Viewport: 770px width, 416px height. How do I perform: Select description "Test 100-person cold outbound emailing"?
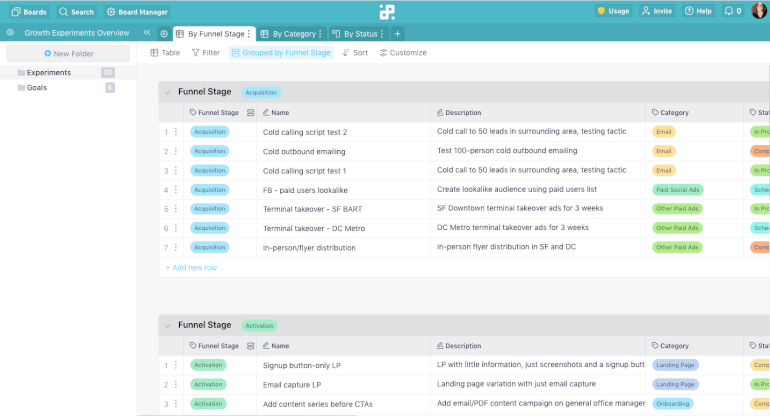(538, 151)
